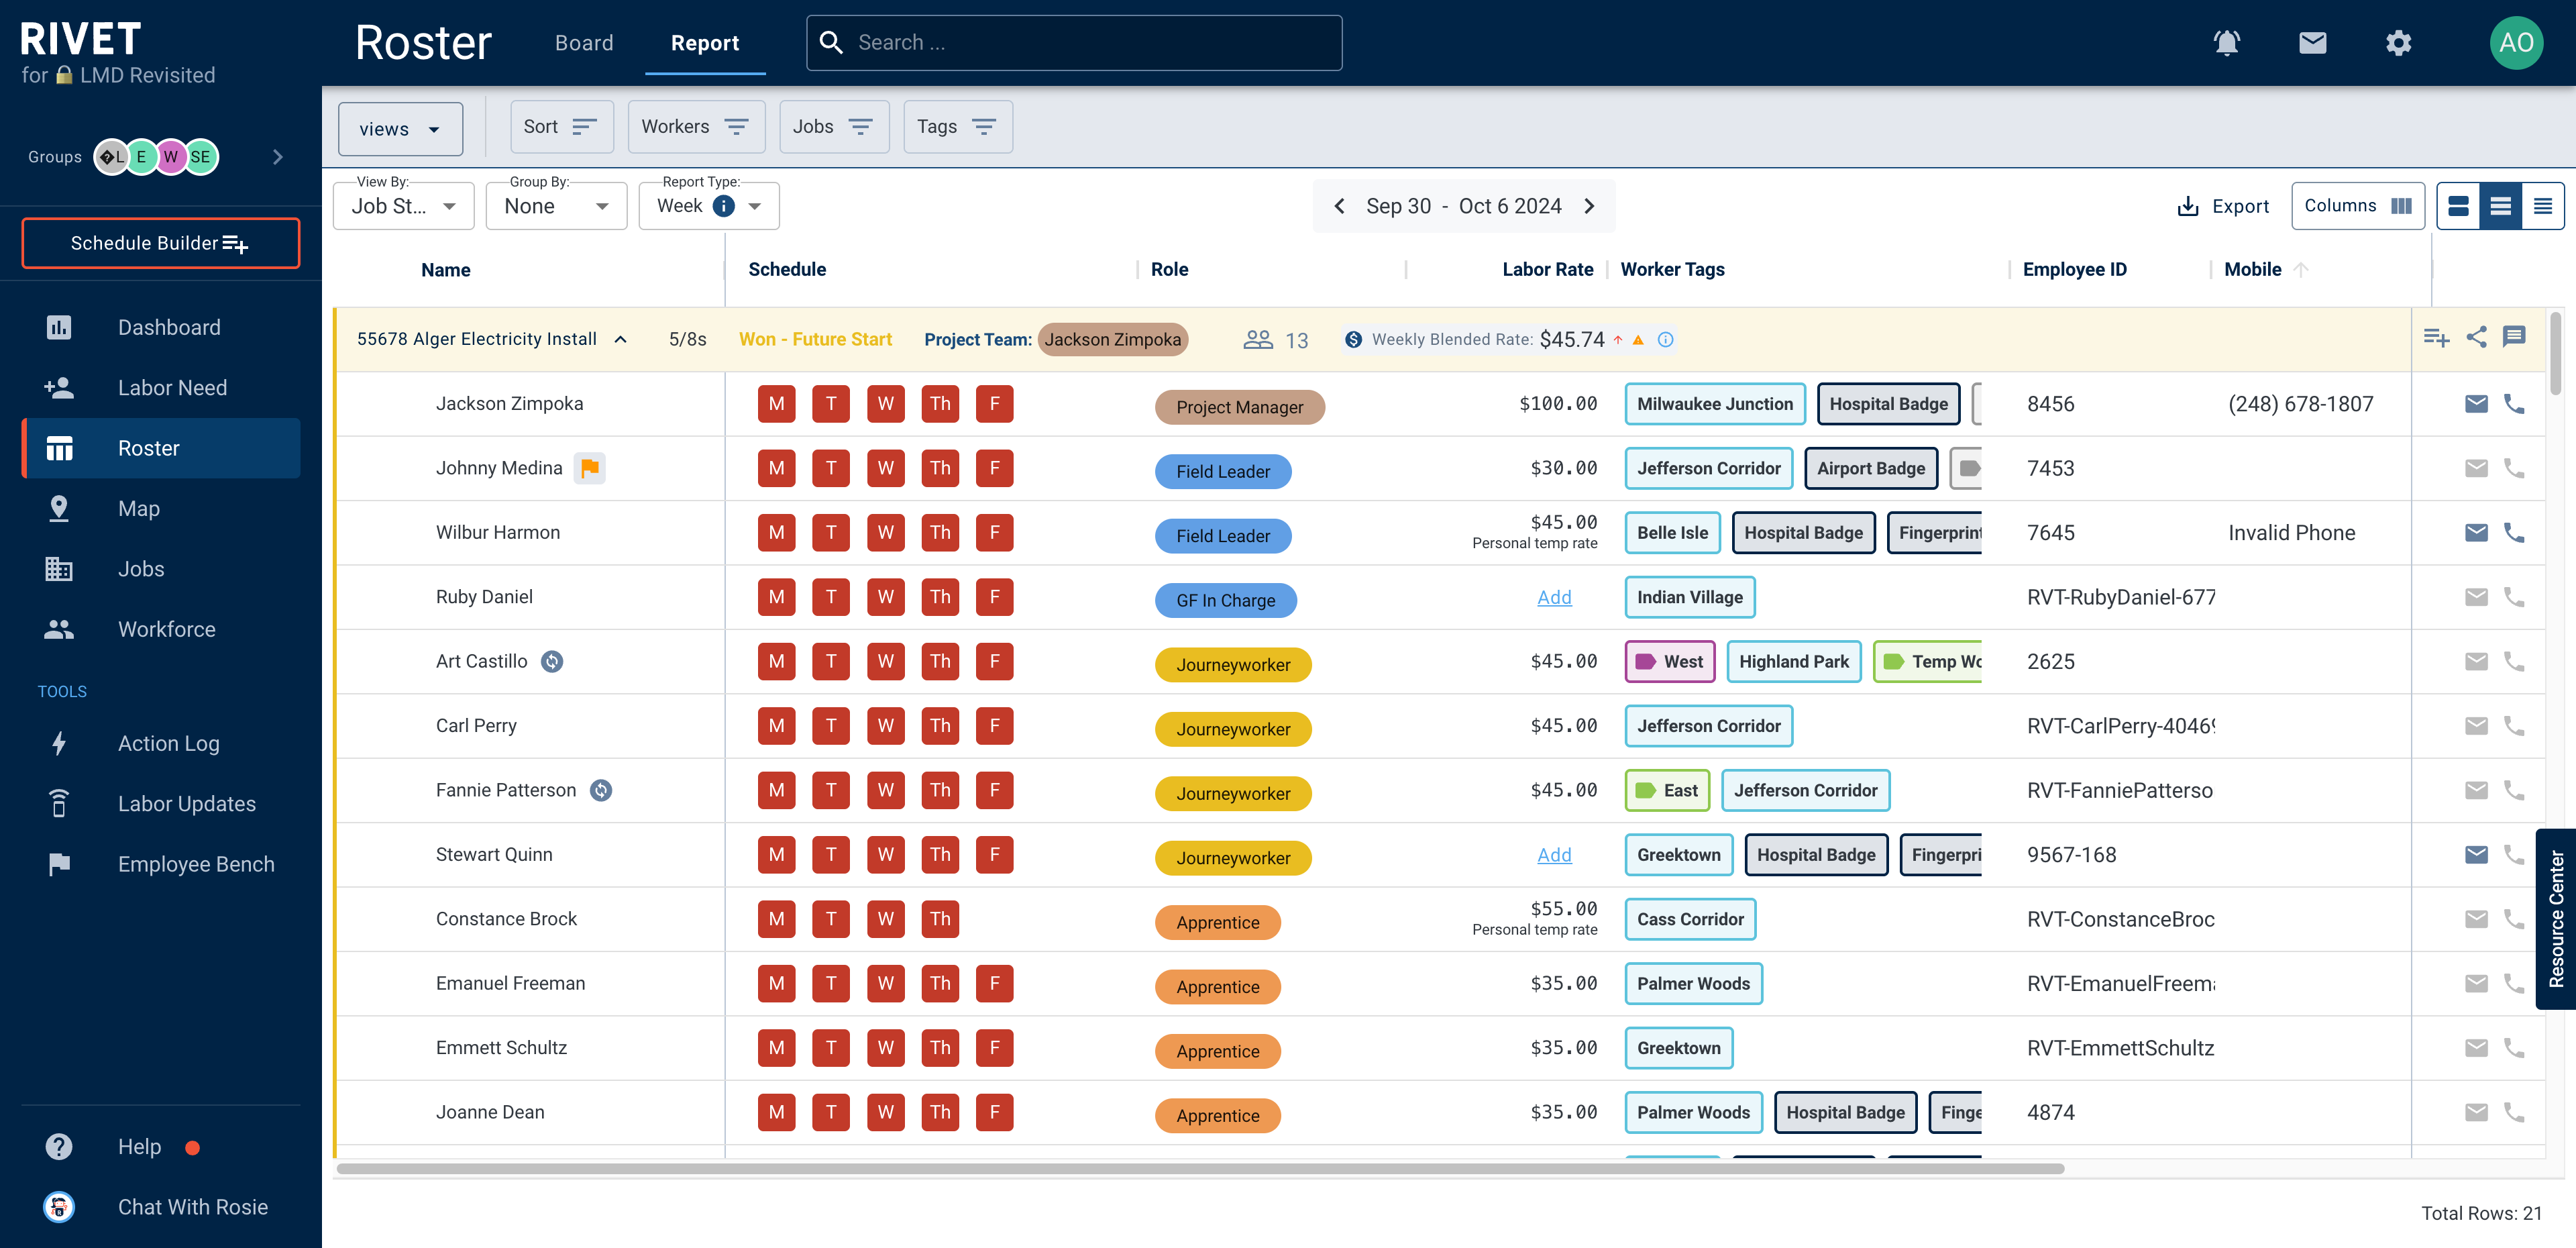Click the Jobs building icon in sidebar
Image resolution: width=2576 pixels, height=1248 pixels.
tap(59, 568)
